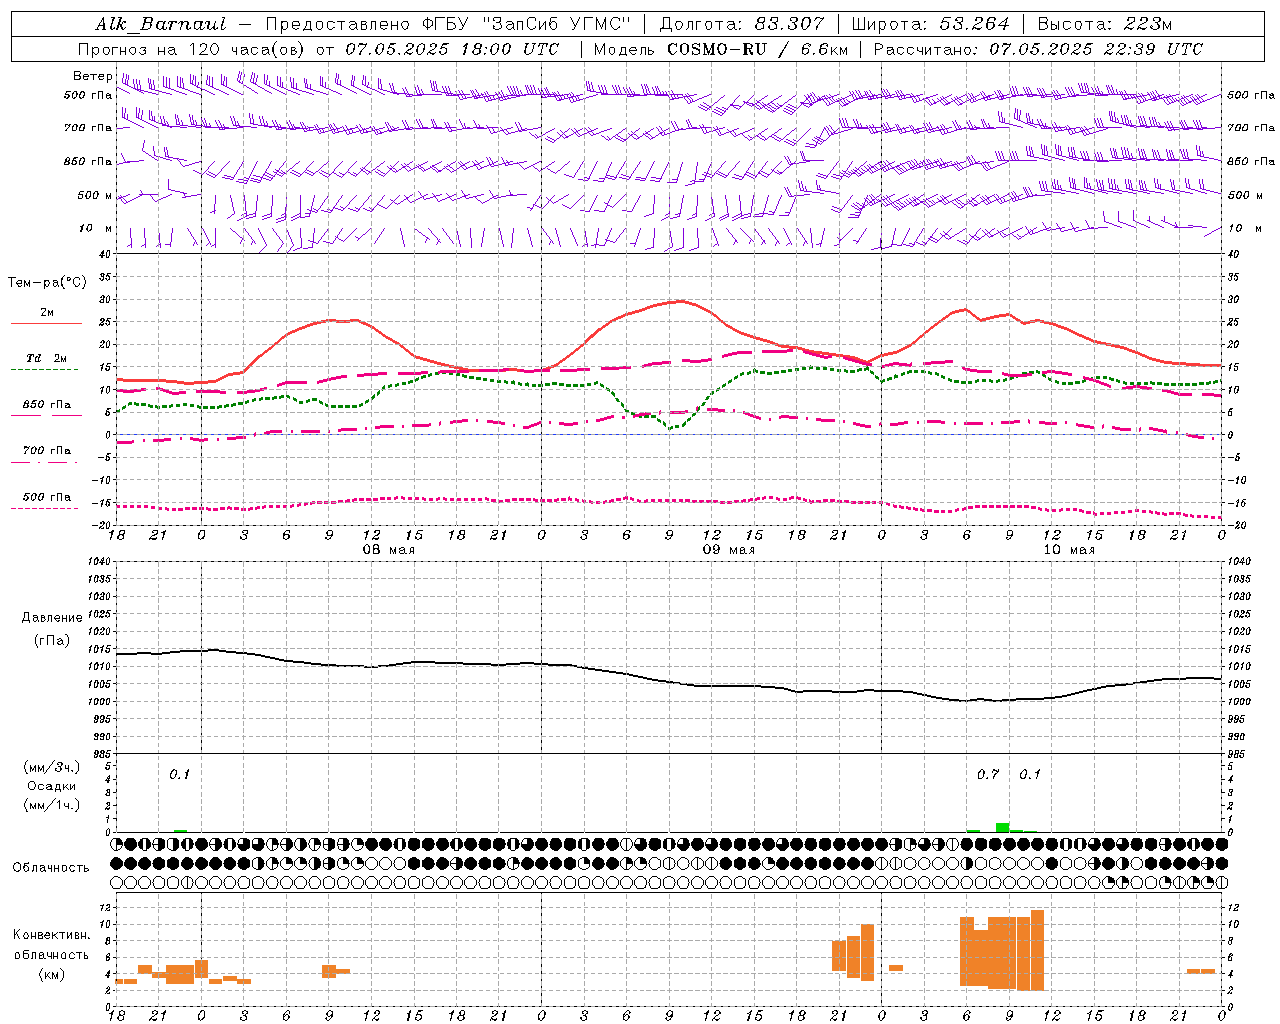Click the '(мм/3ч.)' precipitation unit label
This screenshot has height=1024, width=1280.
tap(52, 767)
